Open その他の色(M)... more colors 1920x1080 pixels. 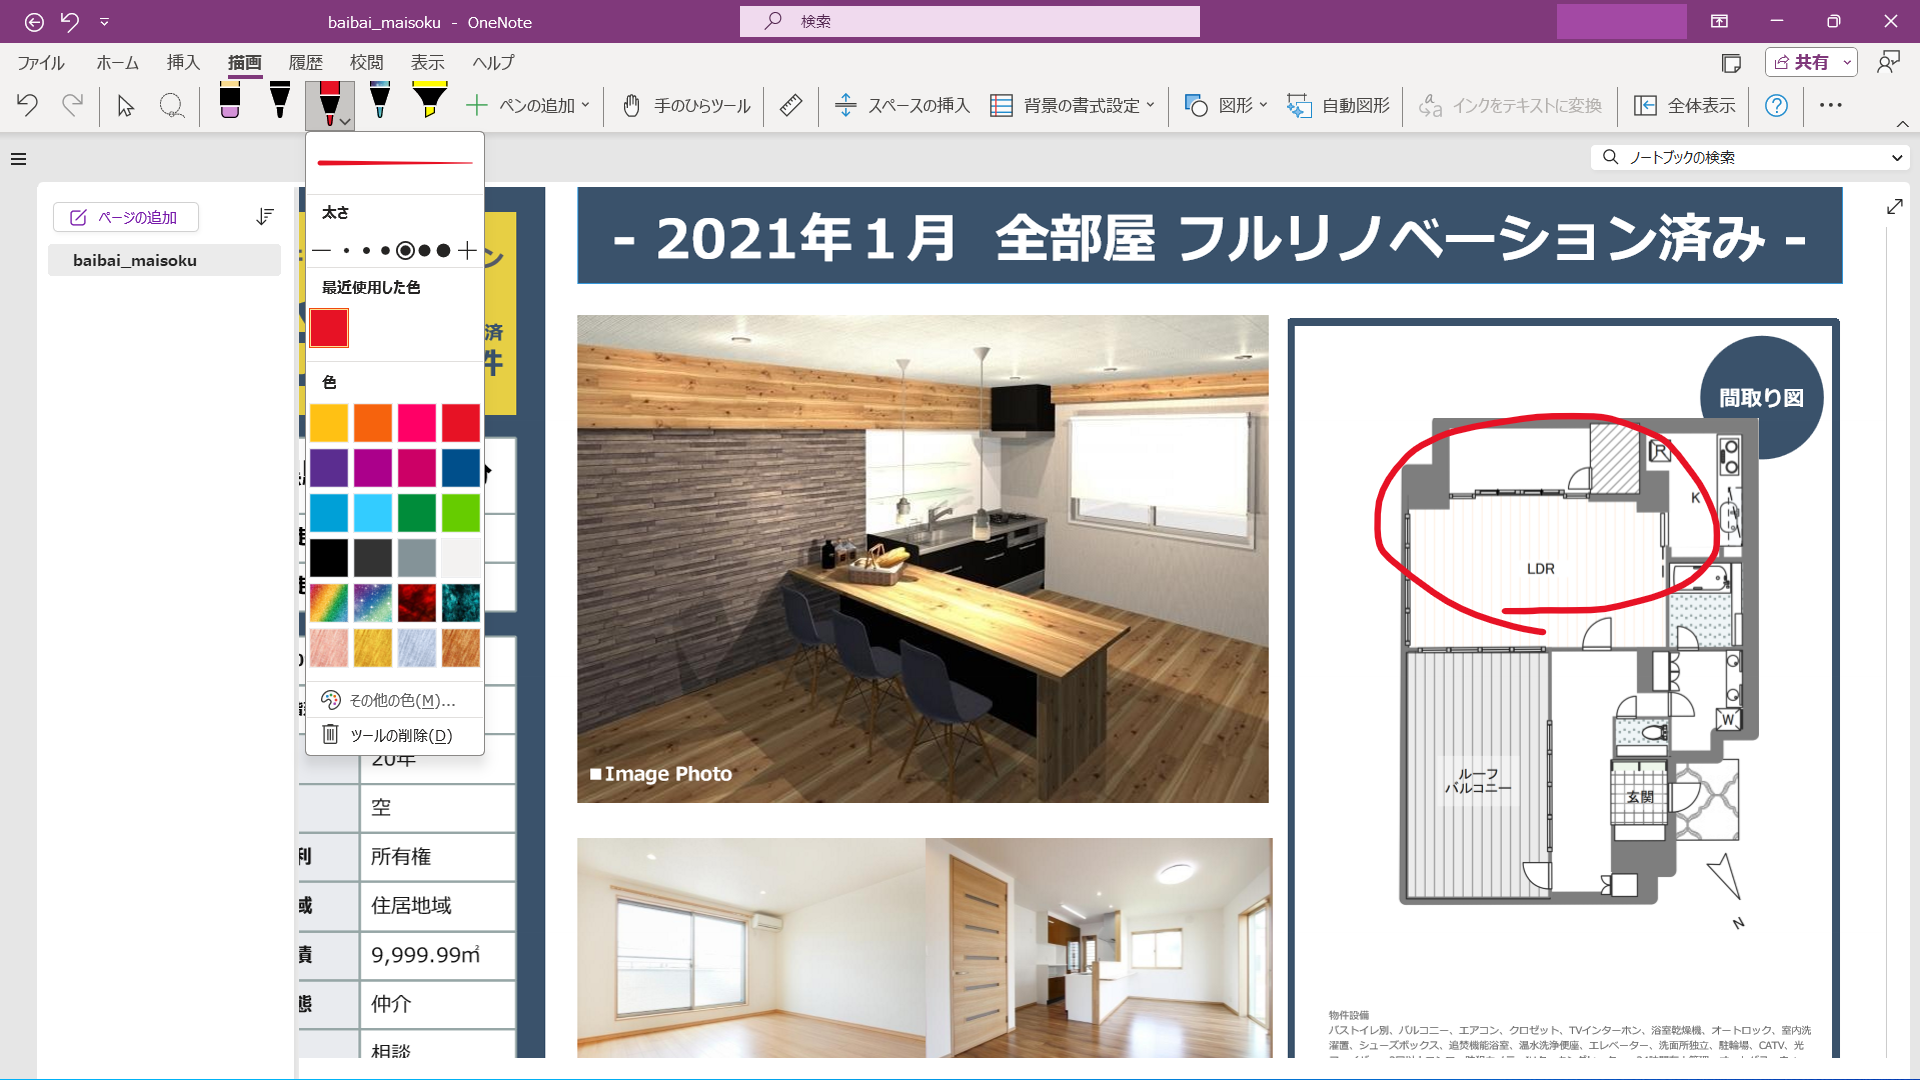point(395,700)
